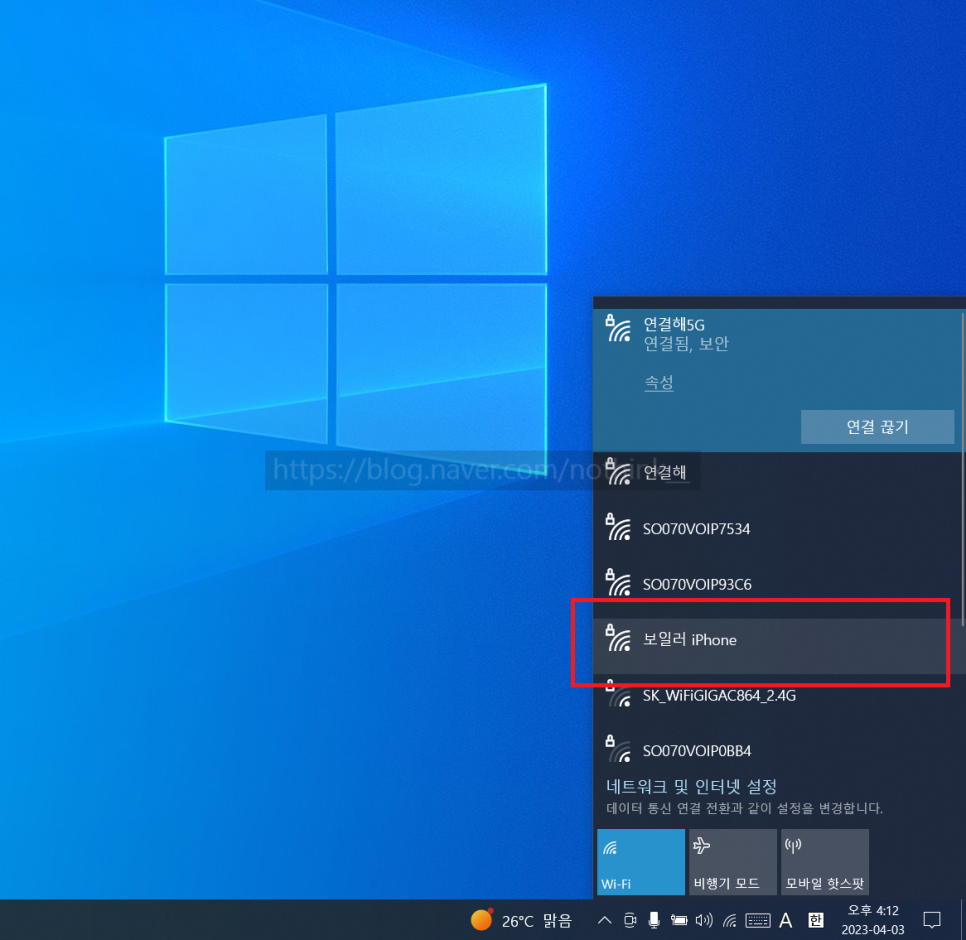
Task: Click the clock showing 오후 4:12
Action: point(873,919)
